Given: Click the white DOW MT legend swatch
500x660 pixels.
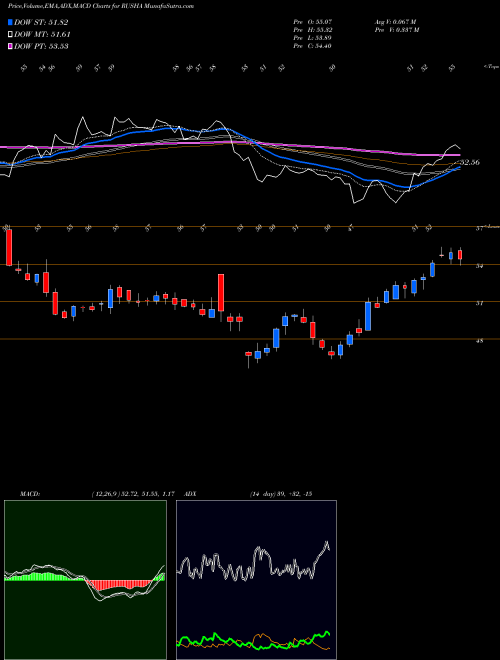Looking at the screenshot, I should pyautogui.click(x=10, y=35).
